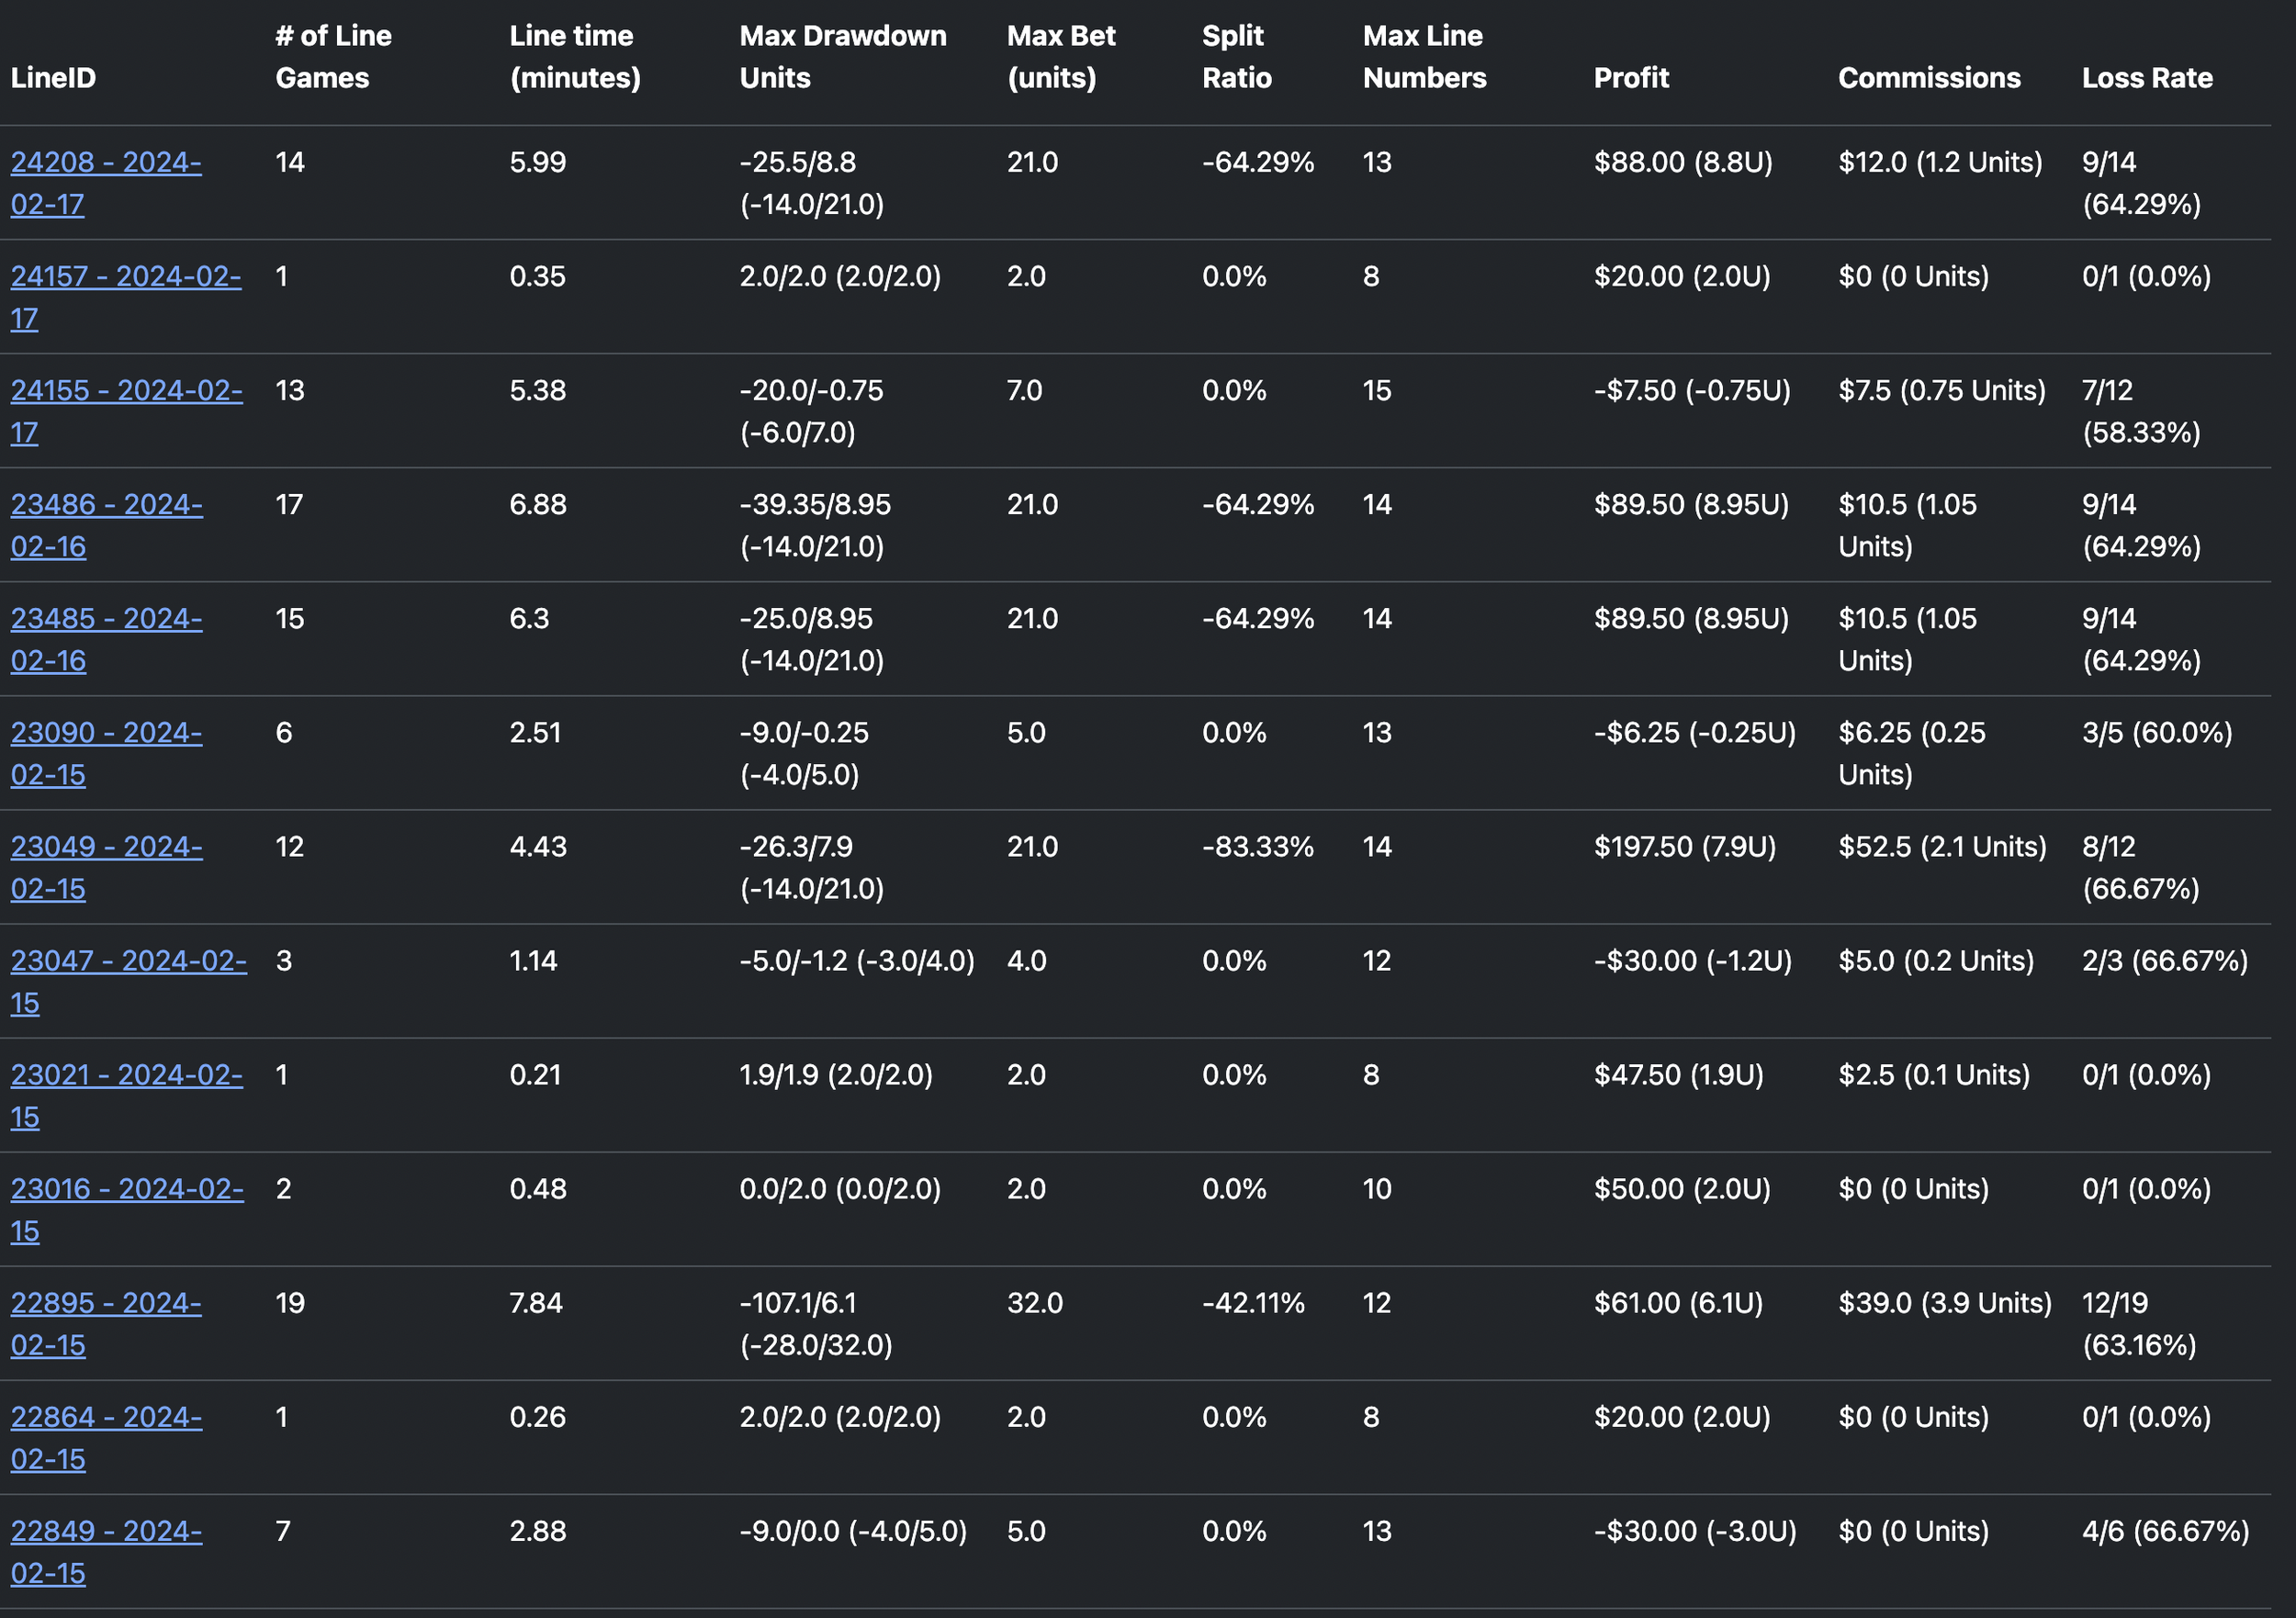Open line 23049 - 2024-02-15 link
Screen dimensions: 2296x1618
pos(106,847)
